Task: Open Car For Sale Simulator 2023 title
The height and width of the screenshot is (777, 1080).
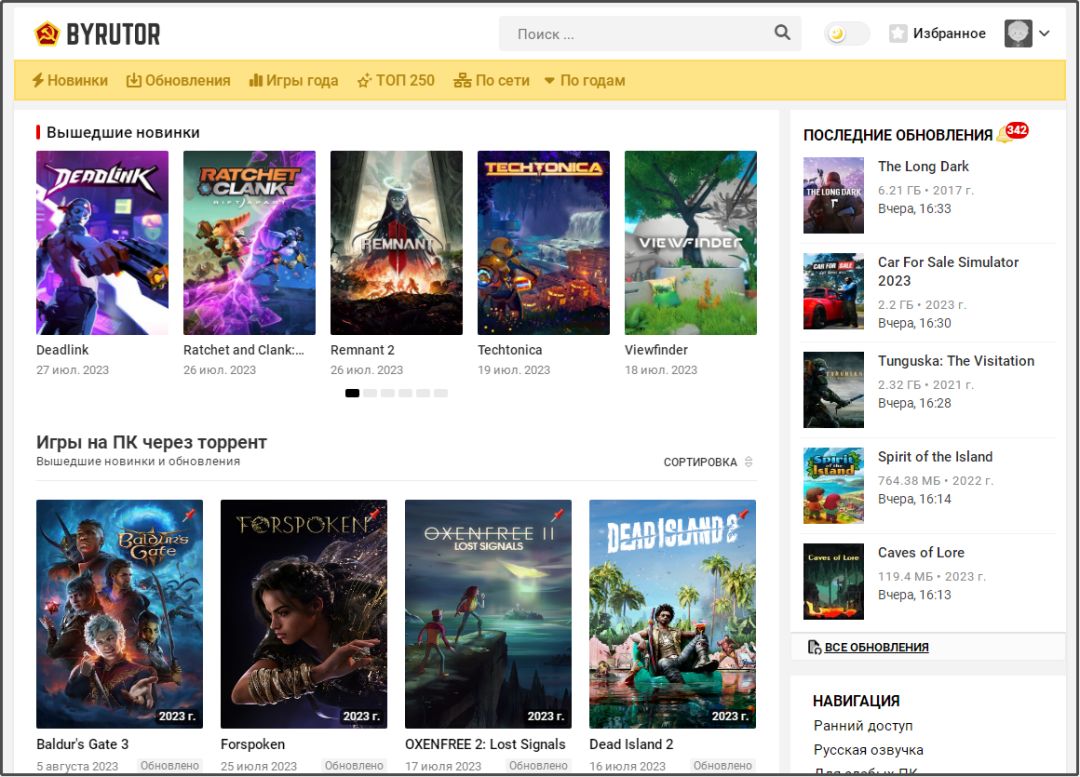Action: tap(948, 271)
